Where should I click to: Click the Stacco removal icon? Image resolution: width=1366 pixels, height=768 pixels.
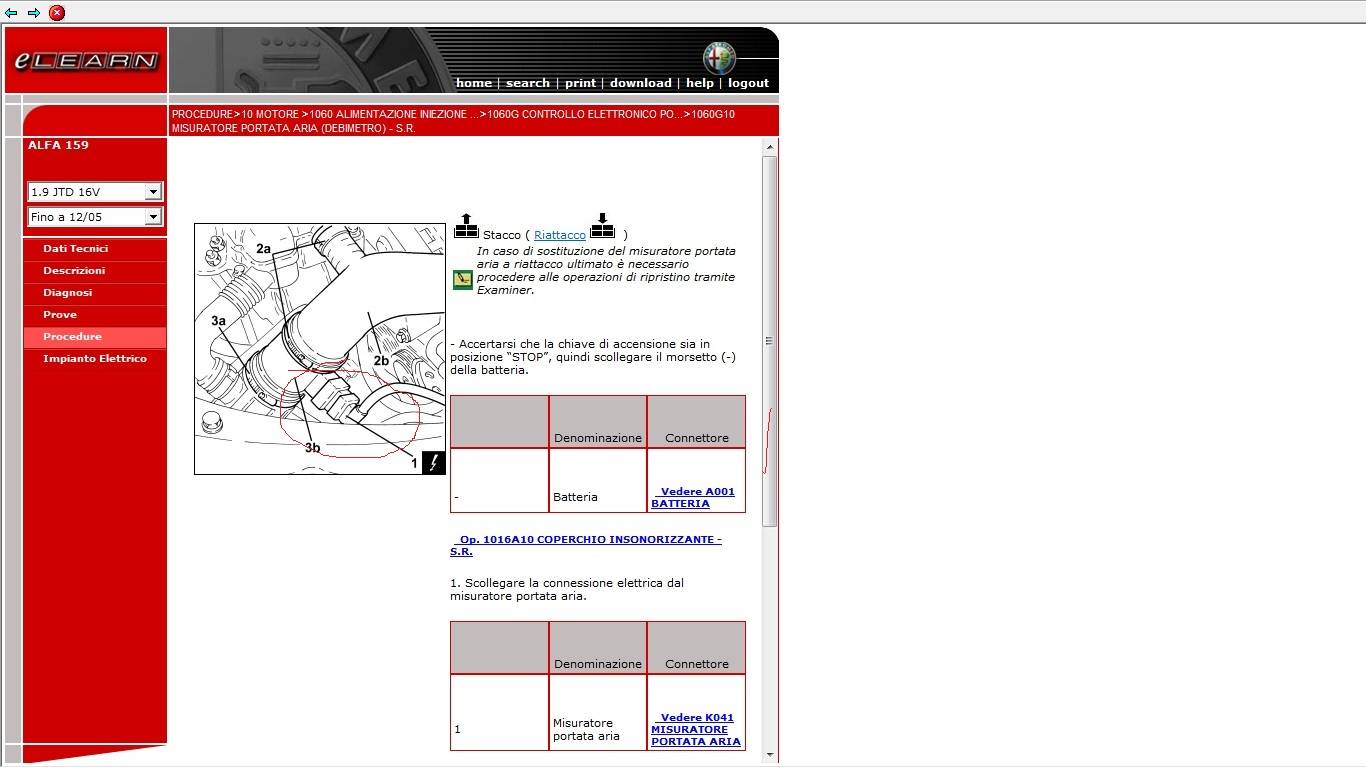pos(466,226)
